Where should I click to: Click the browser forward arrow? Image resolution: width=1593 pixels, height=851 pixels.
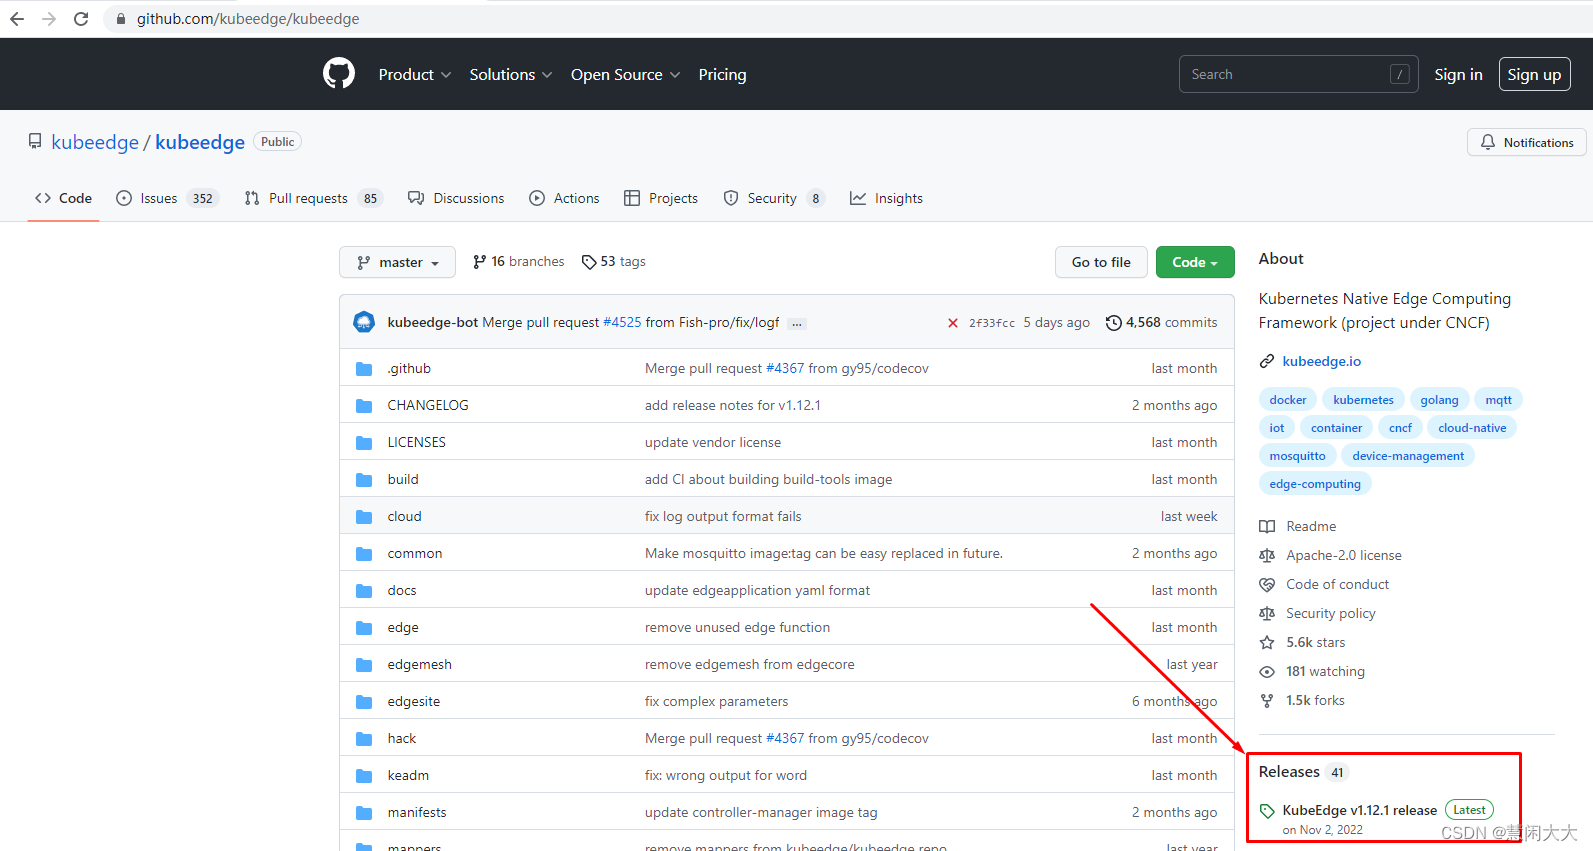49,19
